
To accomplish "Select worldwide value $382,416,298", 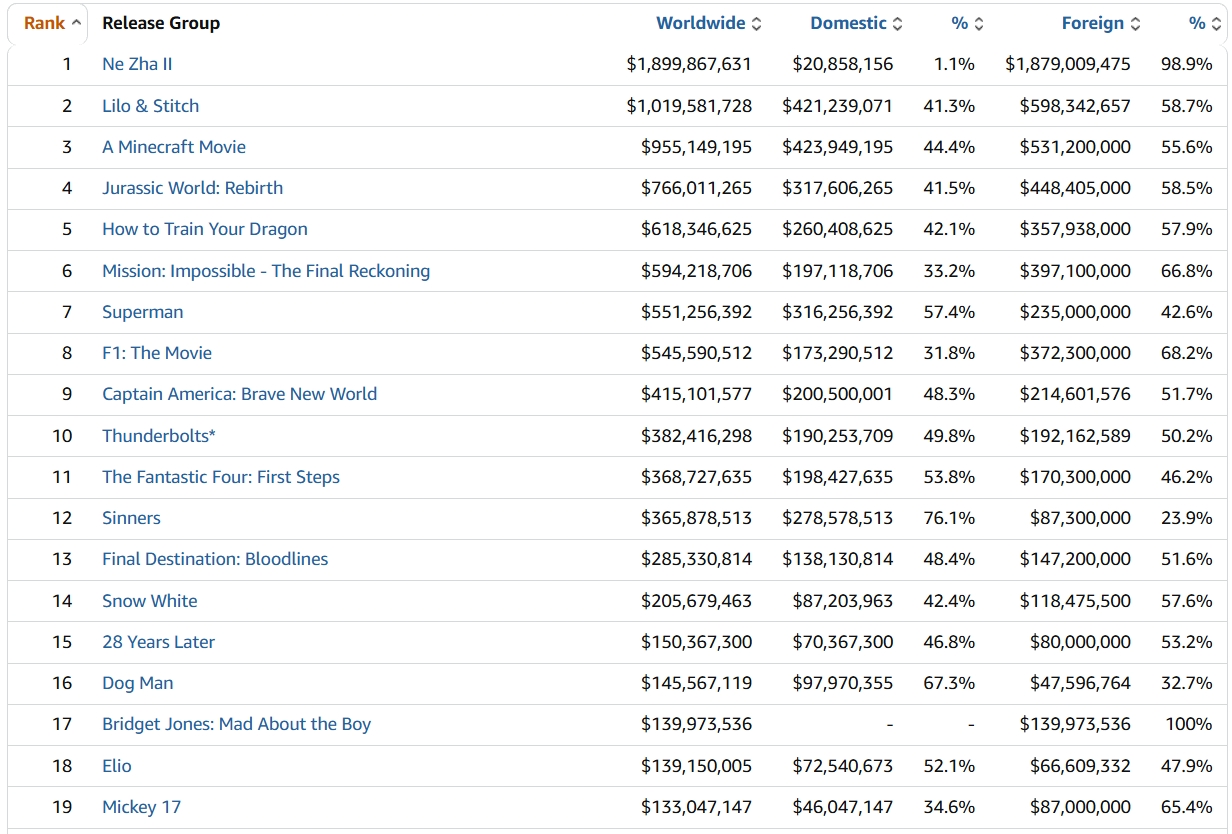I will [696, 436].
